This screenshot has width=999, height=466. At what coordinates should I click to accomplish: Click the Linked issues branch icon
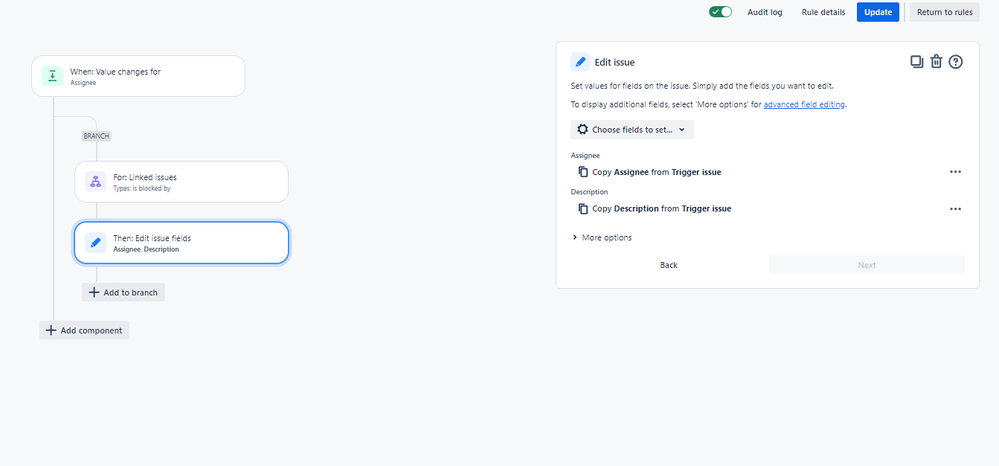click(x=96, y=182)
